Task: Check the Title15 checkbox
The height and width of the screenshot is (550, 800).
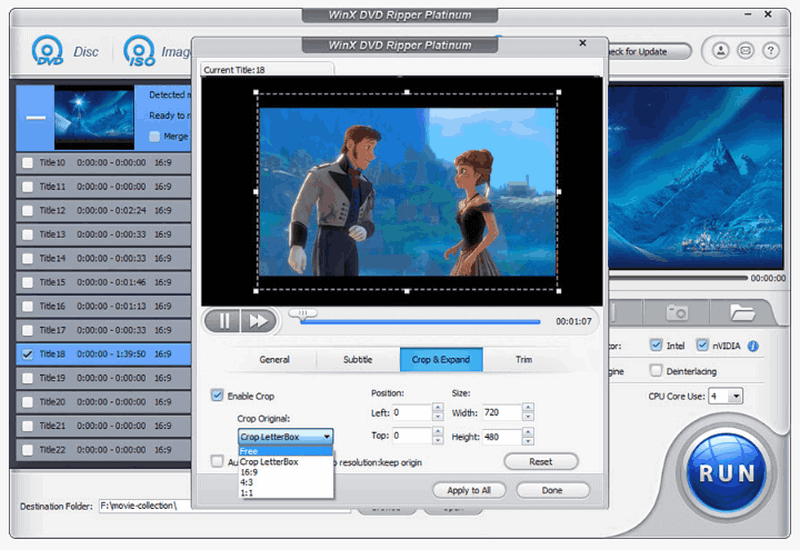Action: click(28, 282)
